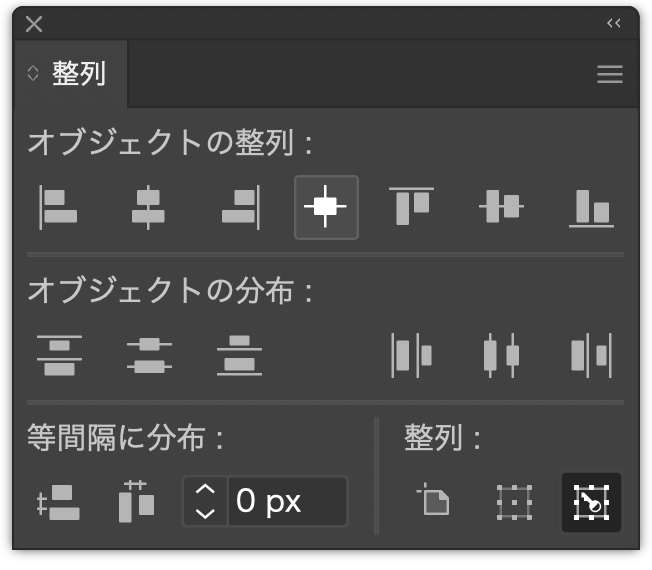Screen dimensions: 652x570
Task: Click horizontal distribute center icon
Action: [501, 355]
